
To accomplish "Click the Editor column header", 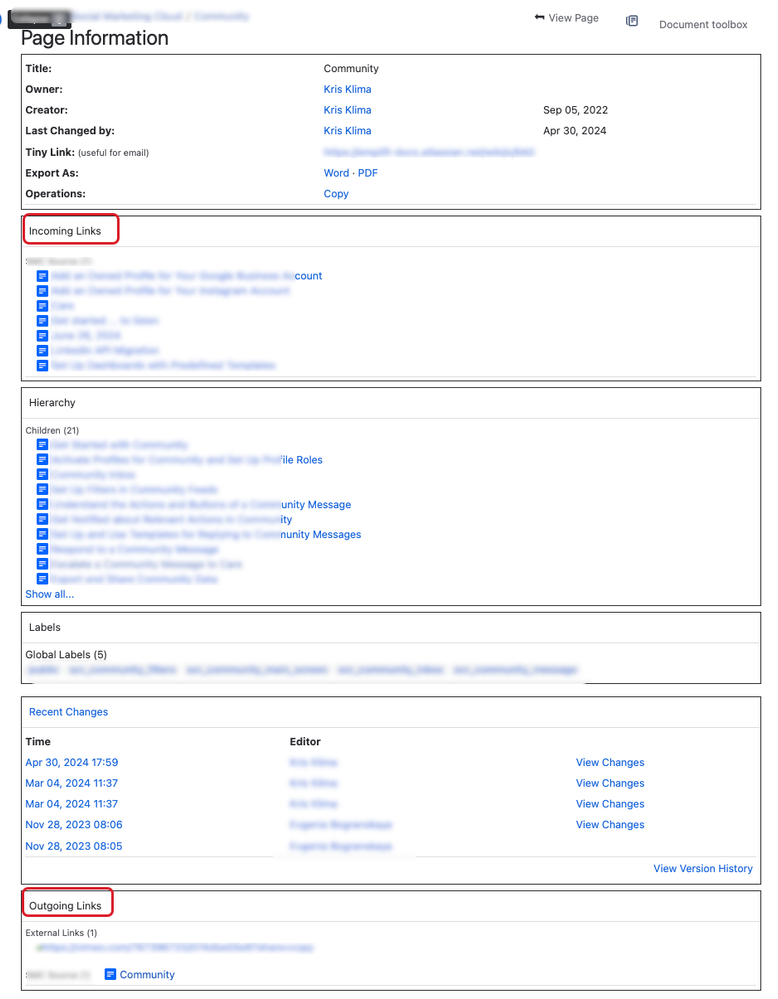I will (x=305, y=741).
